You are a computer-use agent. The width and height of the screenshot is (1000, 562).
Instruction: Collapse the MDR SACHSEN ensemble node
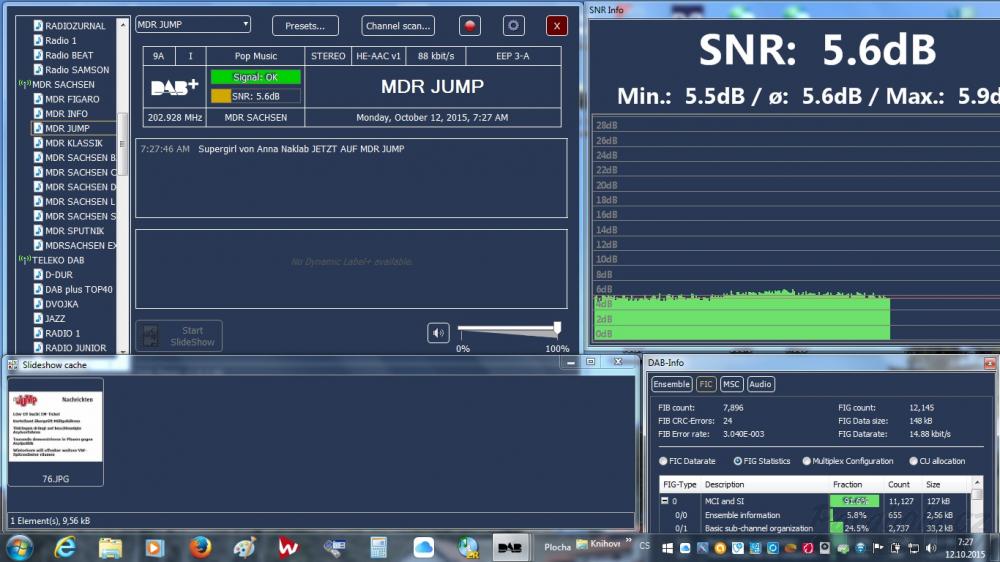tap(24, 84)
